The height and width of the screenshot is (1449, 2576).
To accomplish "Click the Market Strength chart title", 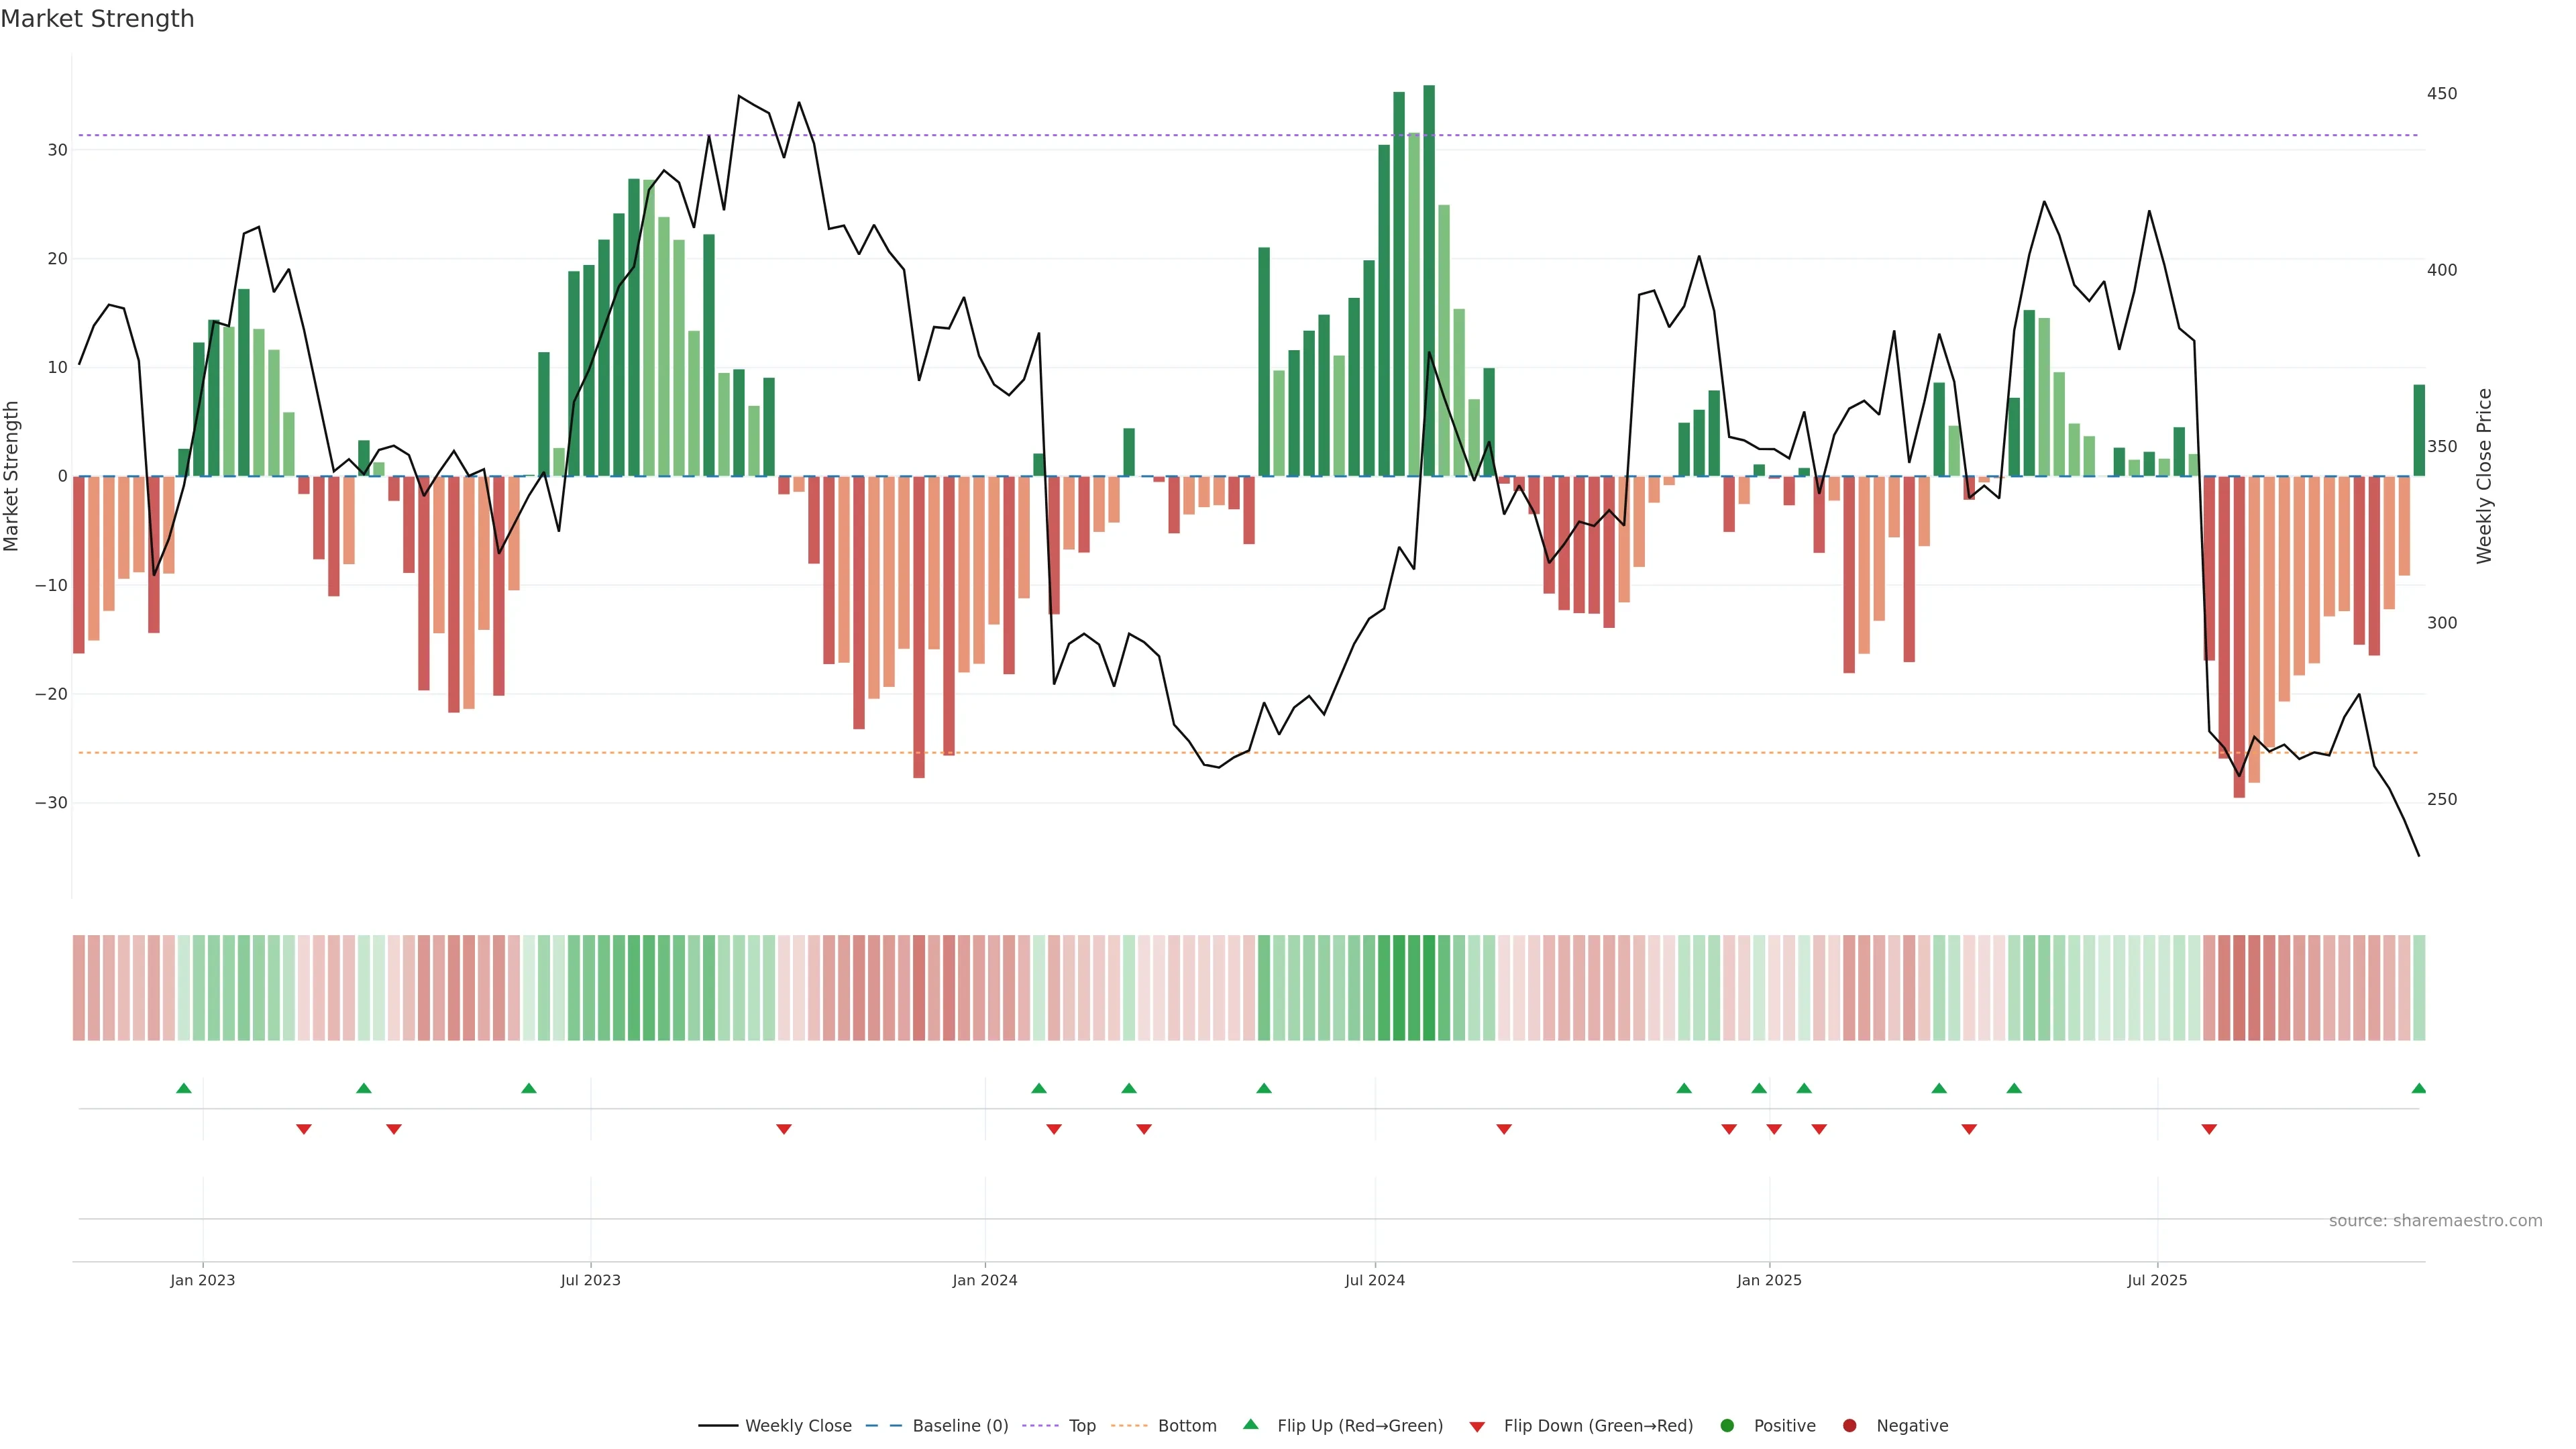I will click(x=97, y=19).
